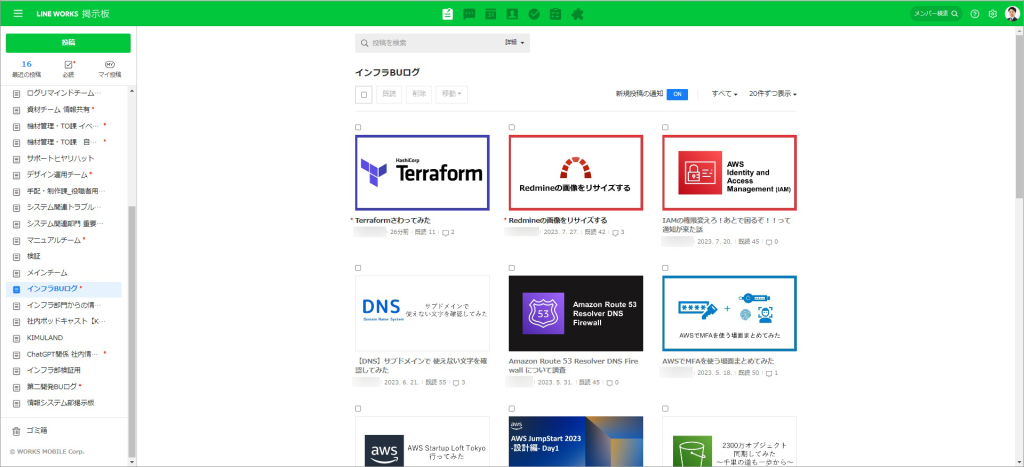This screenshot has width=1024, height=467.
Task: Tick the checkbox above the Redmine post
Action: [x=512, y=128]
